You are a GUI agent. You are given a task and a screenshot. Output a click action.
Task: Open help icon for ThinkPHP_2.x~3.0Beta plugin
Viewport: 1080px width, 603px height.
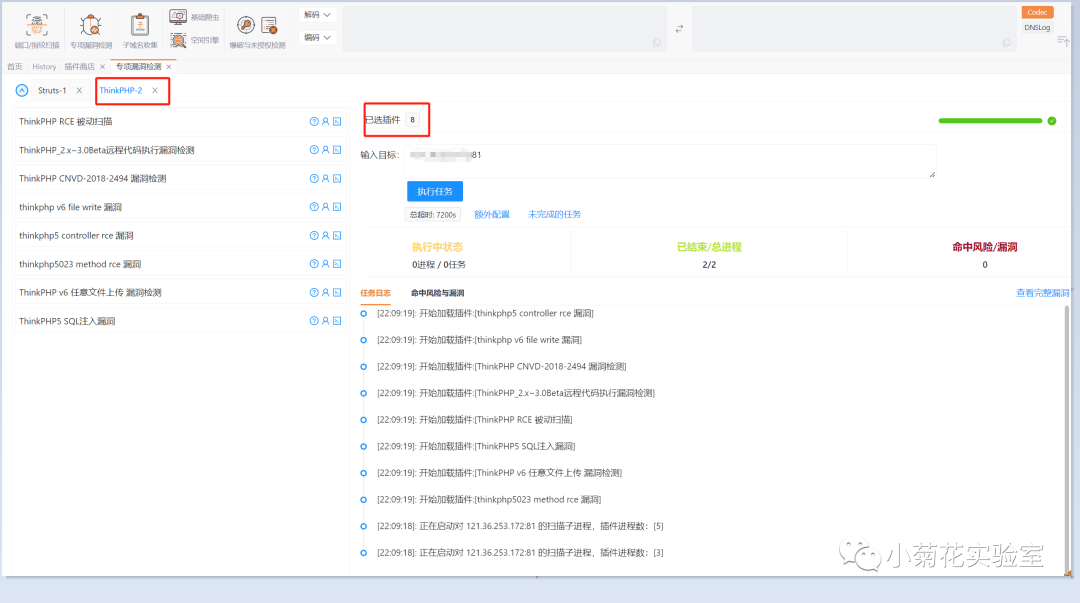point(314,150)
